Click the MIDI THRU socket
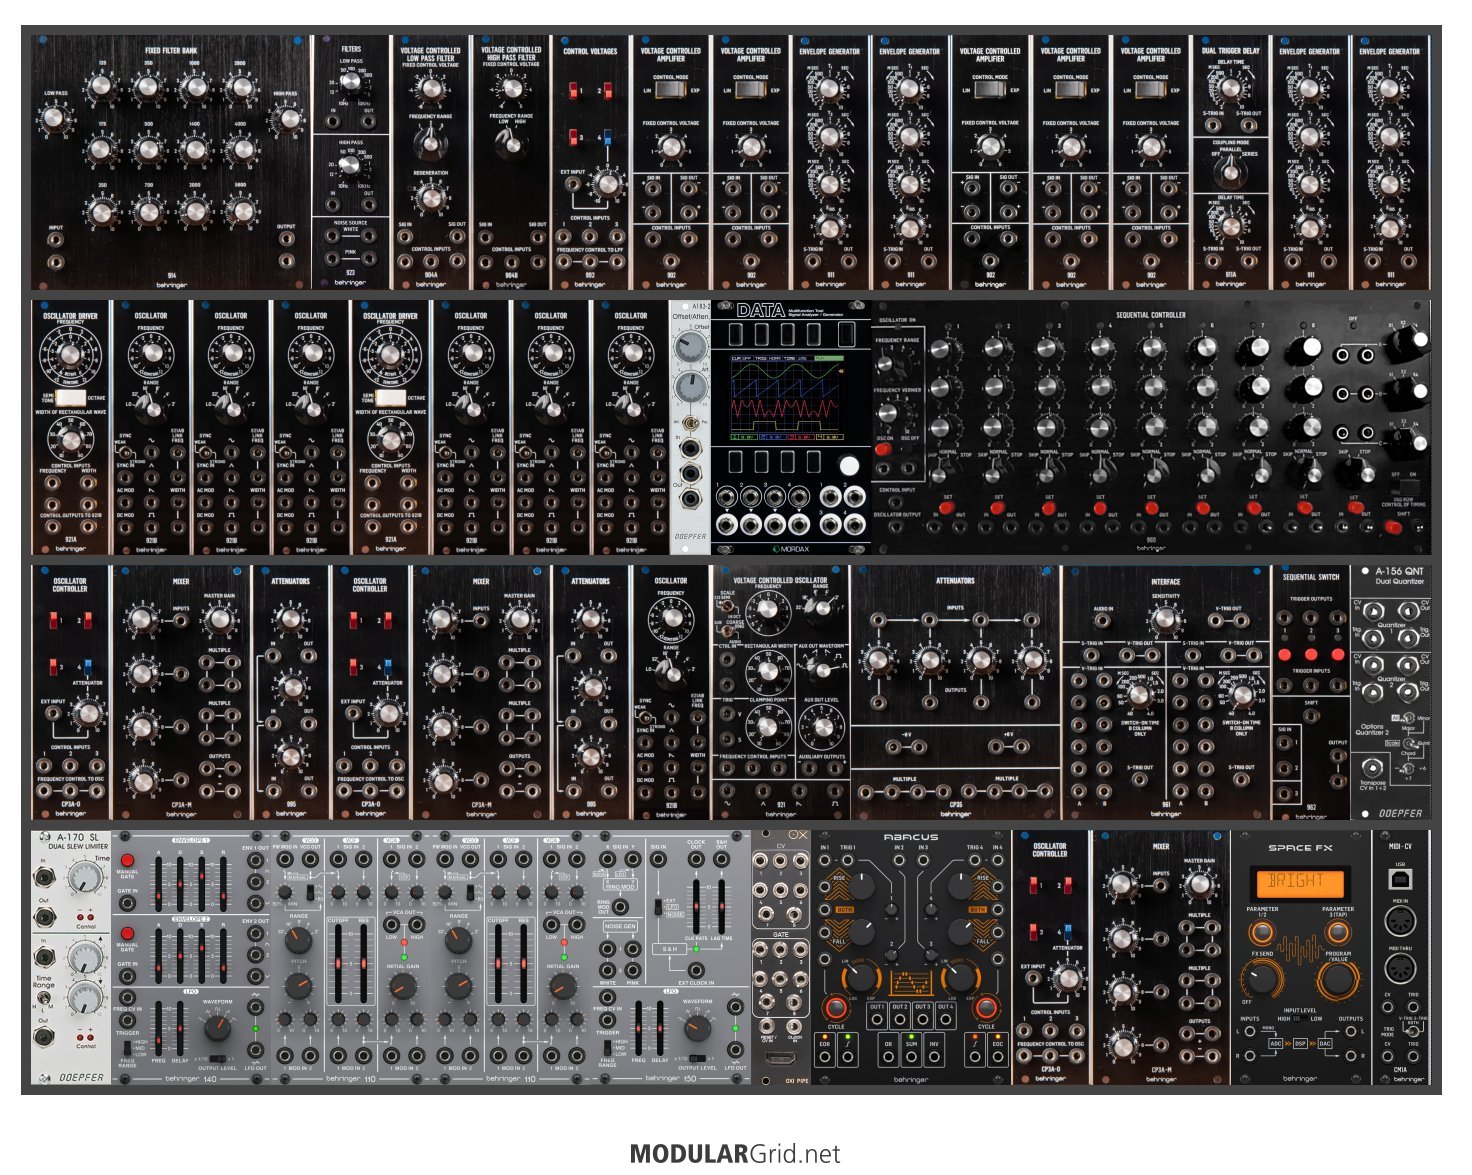 tap(1400, 969)
